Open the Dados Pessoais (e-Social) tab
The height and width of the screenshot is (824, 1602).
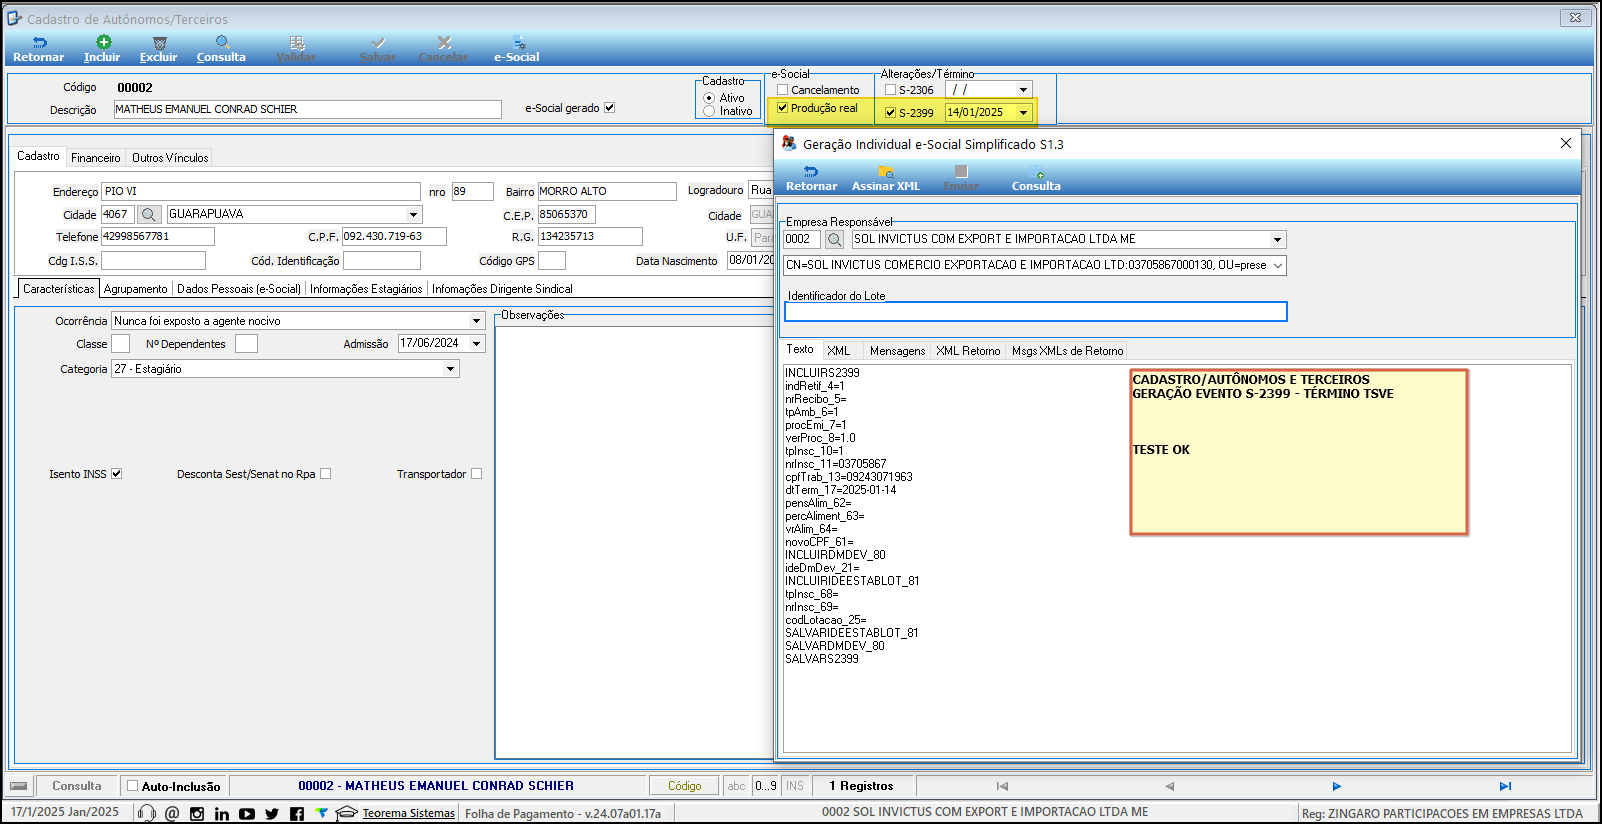pos(239,289)
